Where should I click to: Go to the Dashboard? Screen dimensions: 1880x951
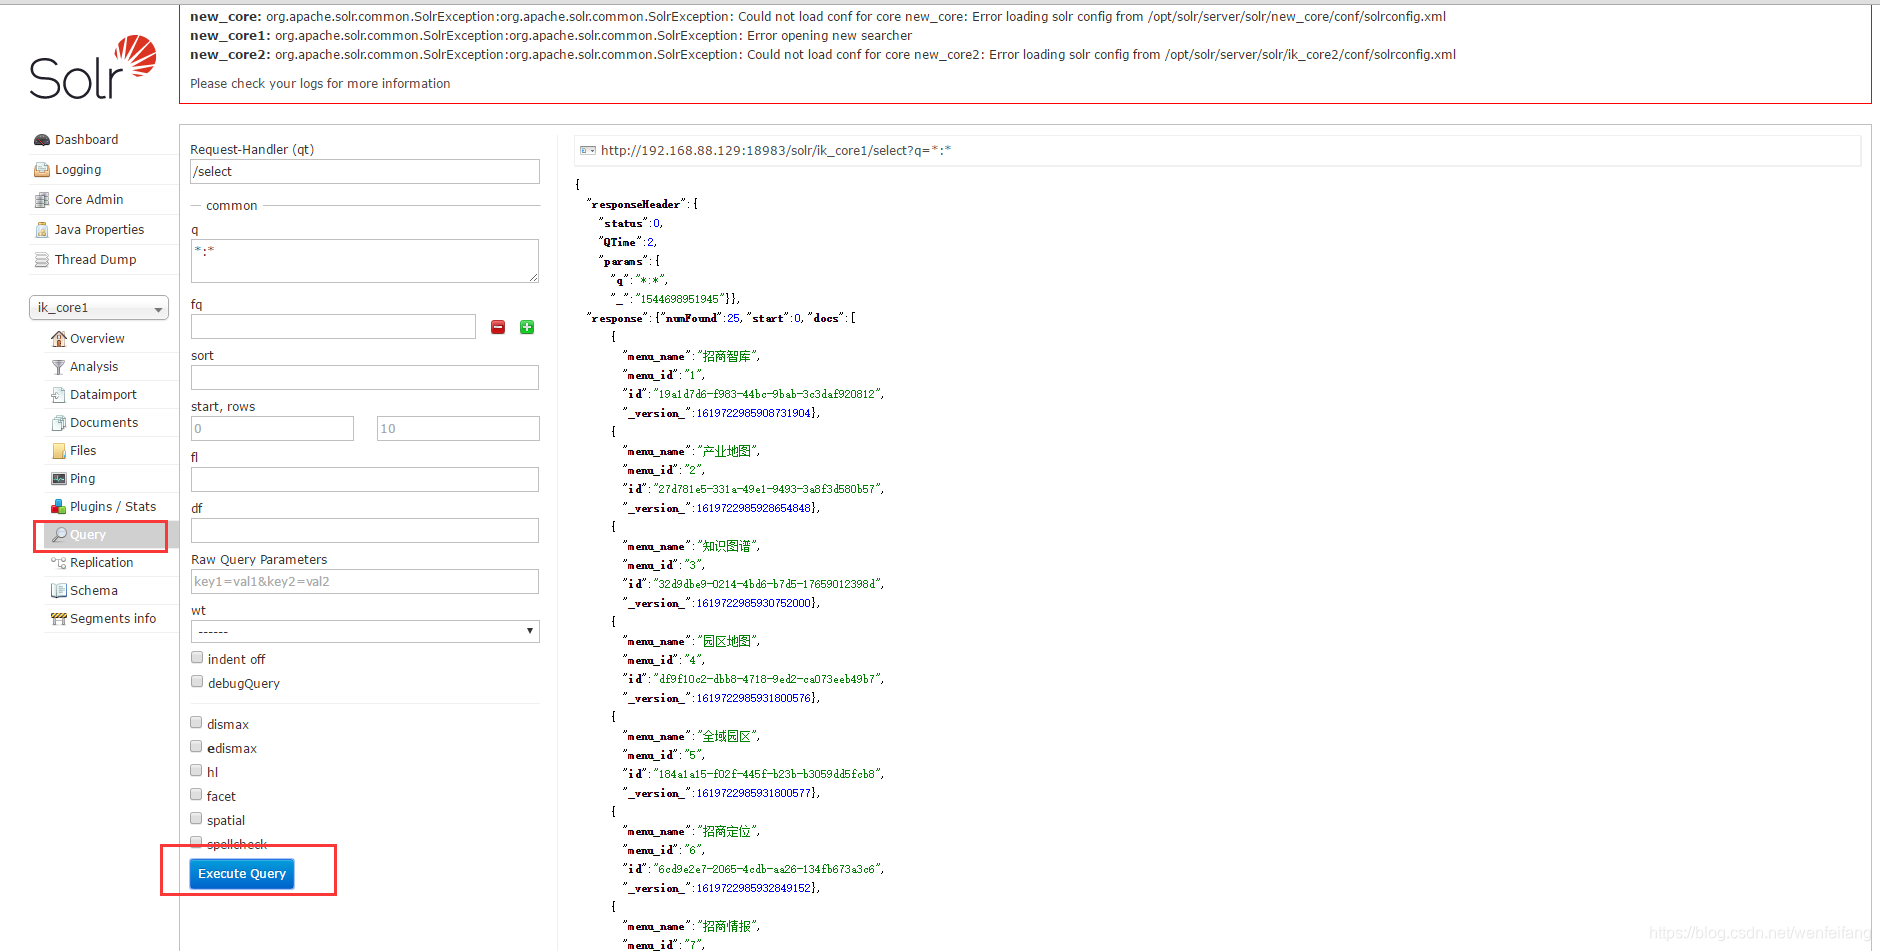86,139
